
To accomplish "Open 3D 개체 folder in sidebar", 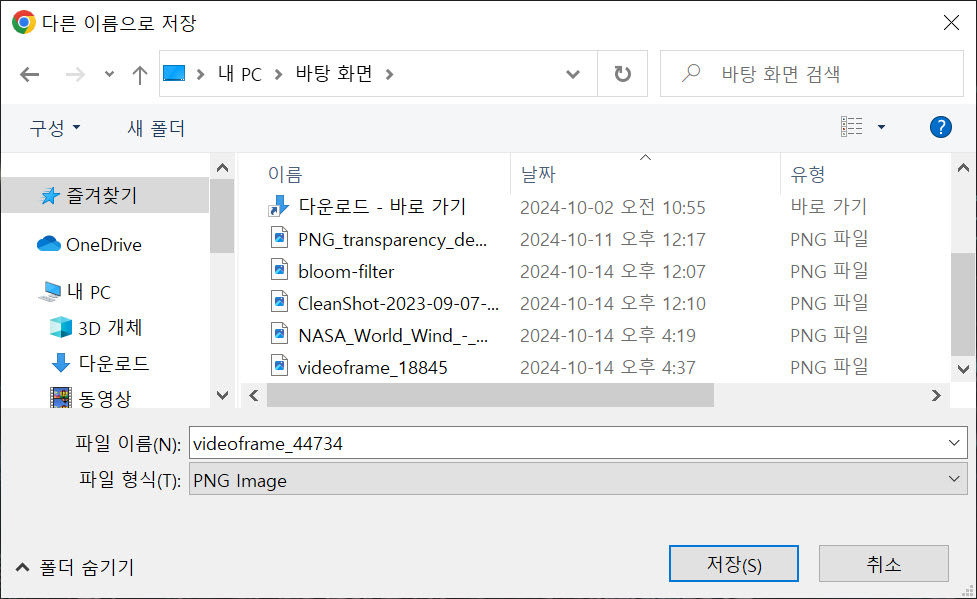I will (x=110, y=327).
